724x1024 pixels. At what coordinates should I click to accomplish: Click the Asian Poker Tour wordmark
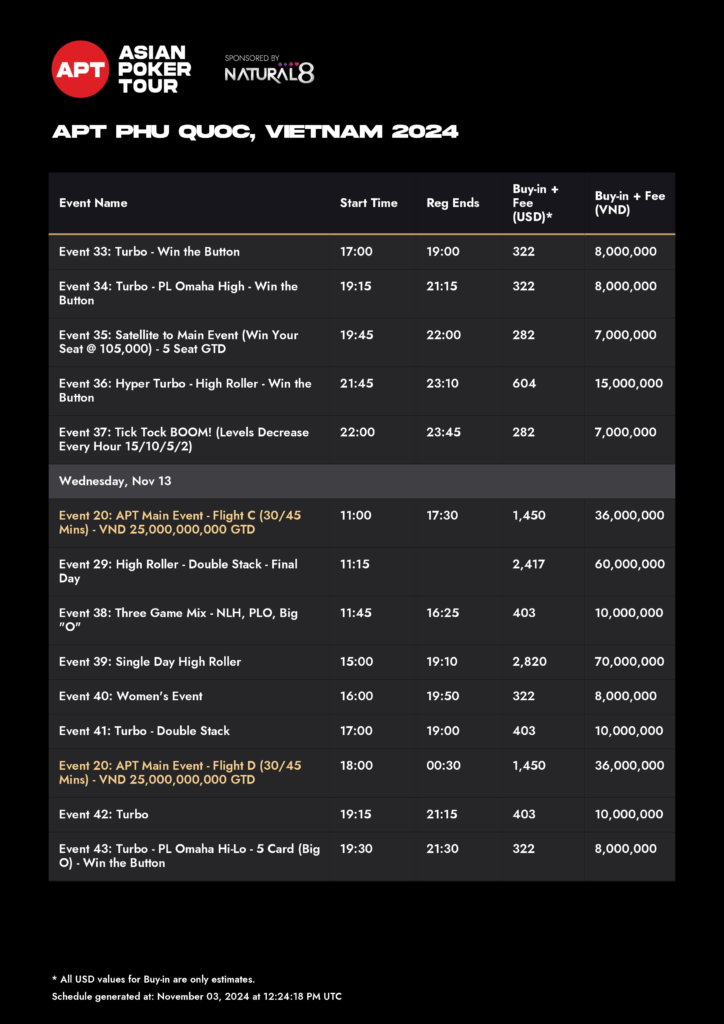(154, 69)
